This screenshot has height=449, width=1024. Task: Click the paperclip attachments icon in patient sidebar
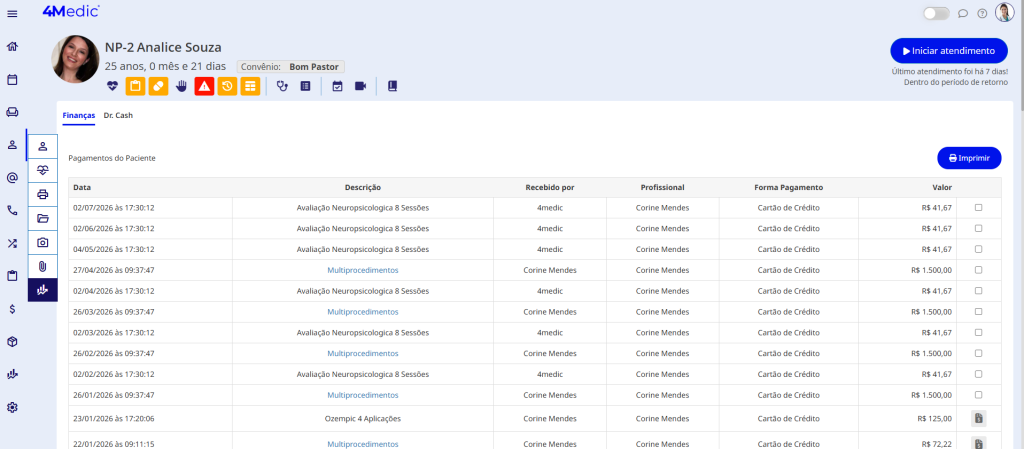(x=42, y=266)
